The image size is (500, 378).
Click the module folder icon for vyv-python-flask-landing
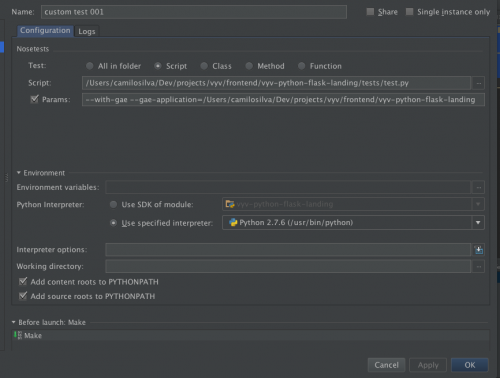coord(230,204)
